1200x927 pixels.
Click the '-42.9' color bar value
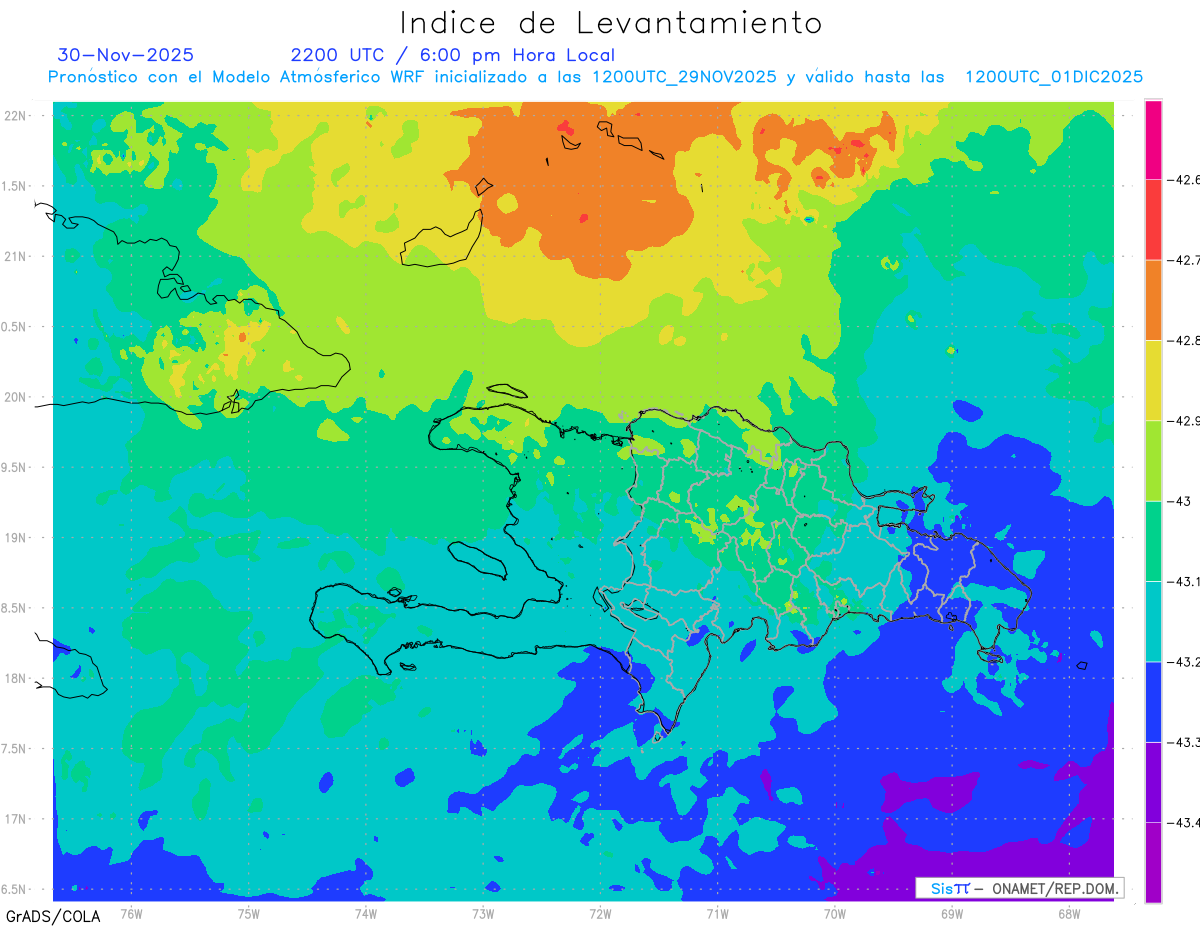coord(1184,421)
